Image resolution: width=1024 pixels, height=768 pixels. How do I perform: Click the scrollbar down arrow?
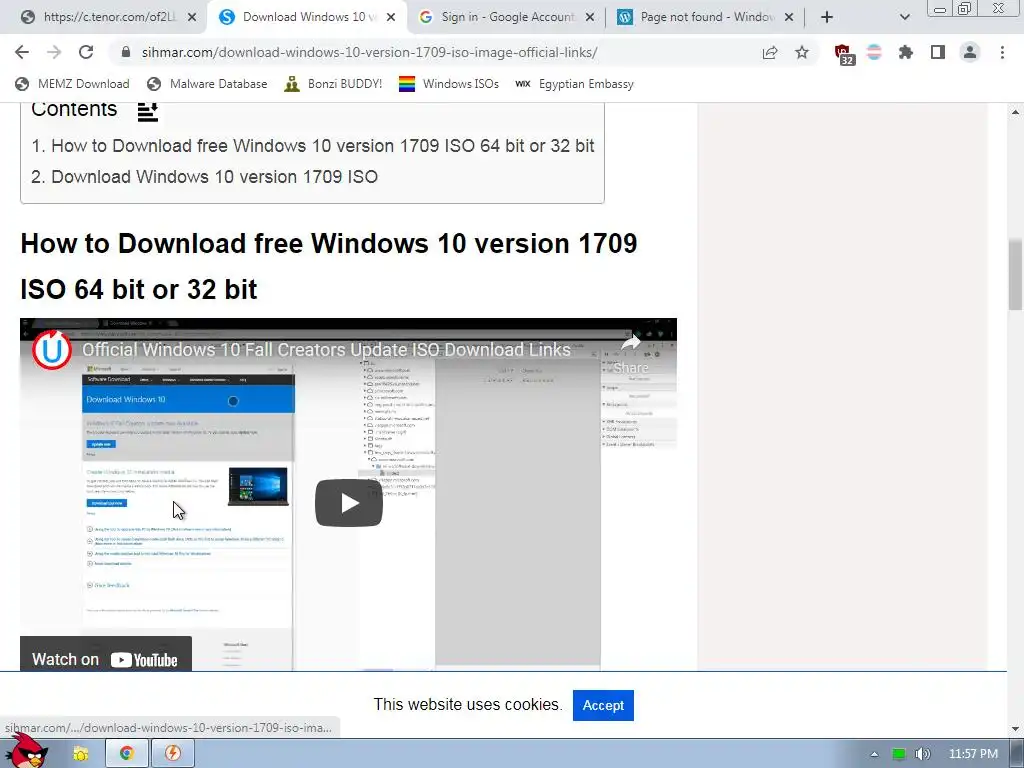(x=1016, y=729)
